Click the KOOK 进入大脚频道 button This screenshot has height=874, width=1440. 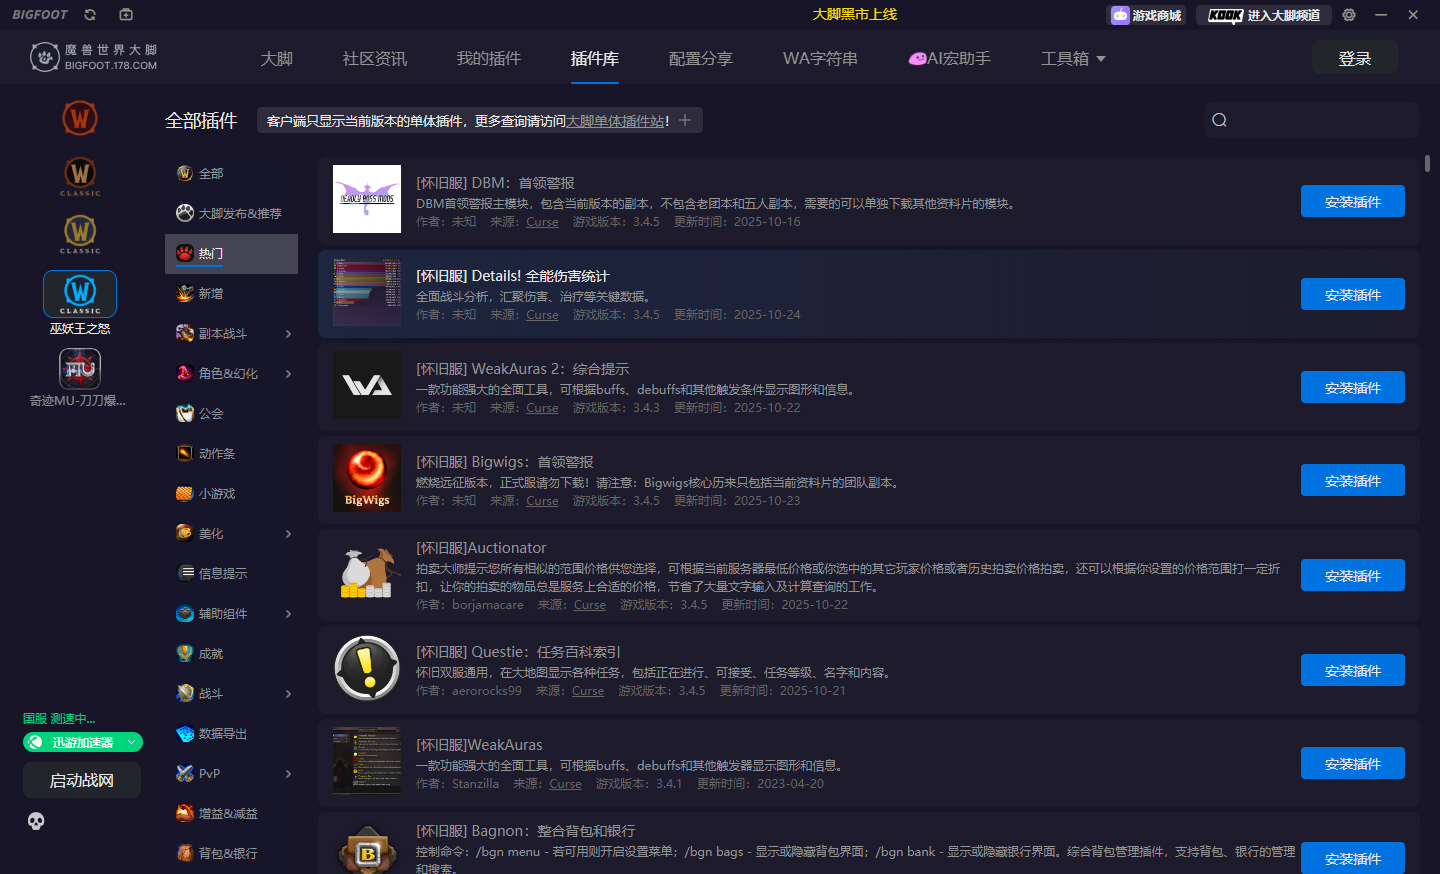click(x=1264, y=15)
